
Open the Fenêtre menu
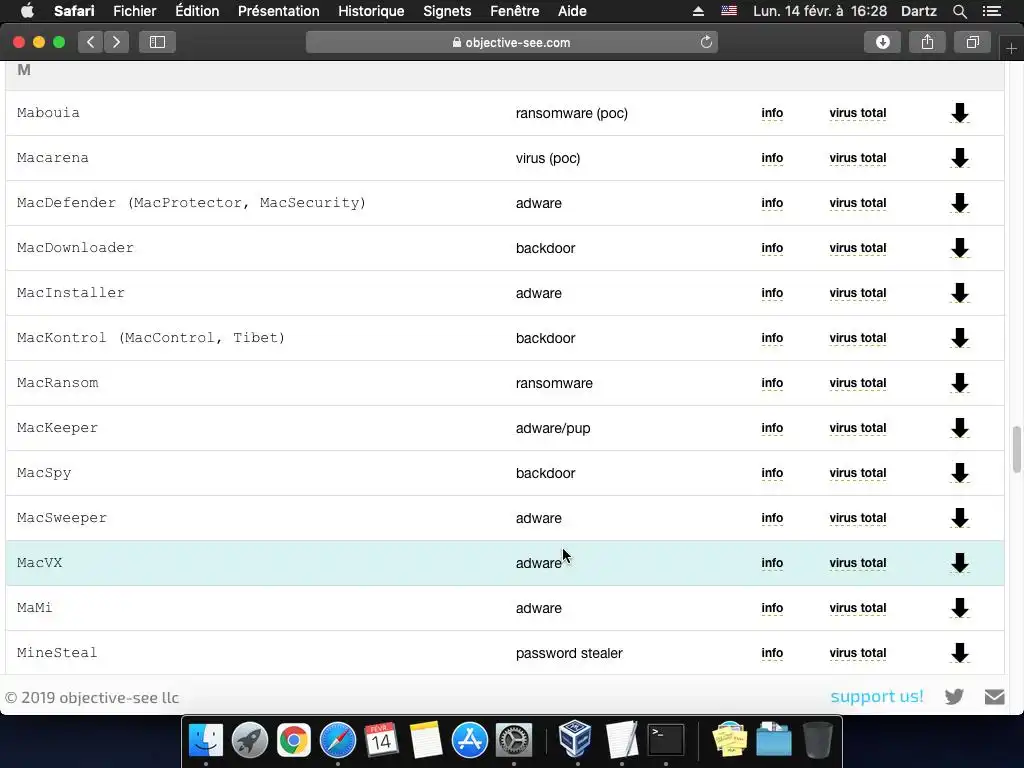pyautogui.click(x=515, y=11)
